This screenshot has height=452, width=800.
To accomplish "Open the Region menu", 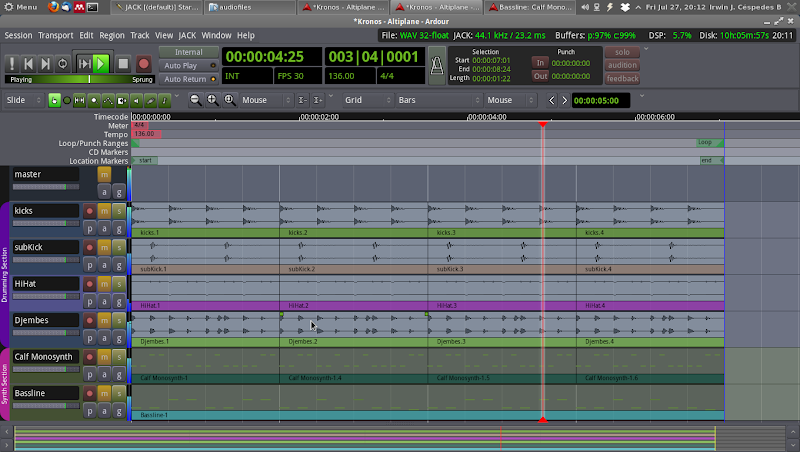I will [112, 35].
